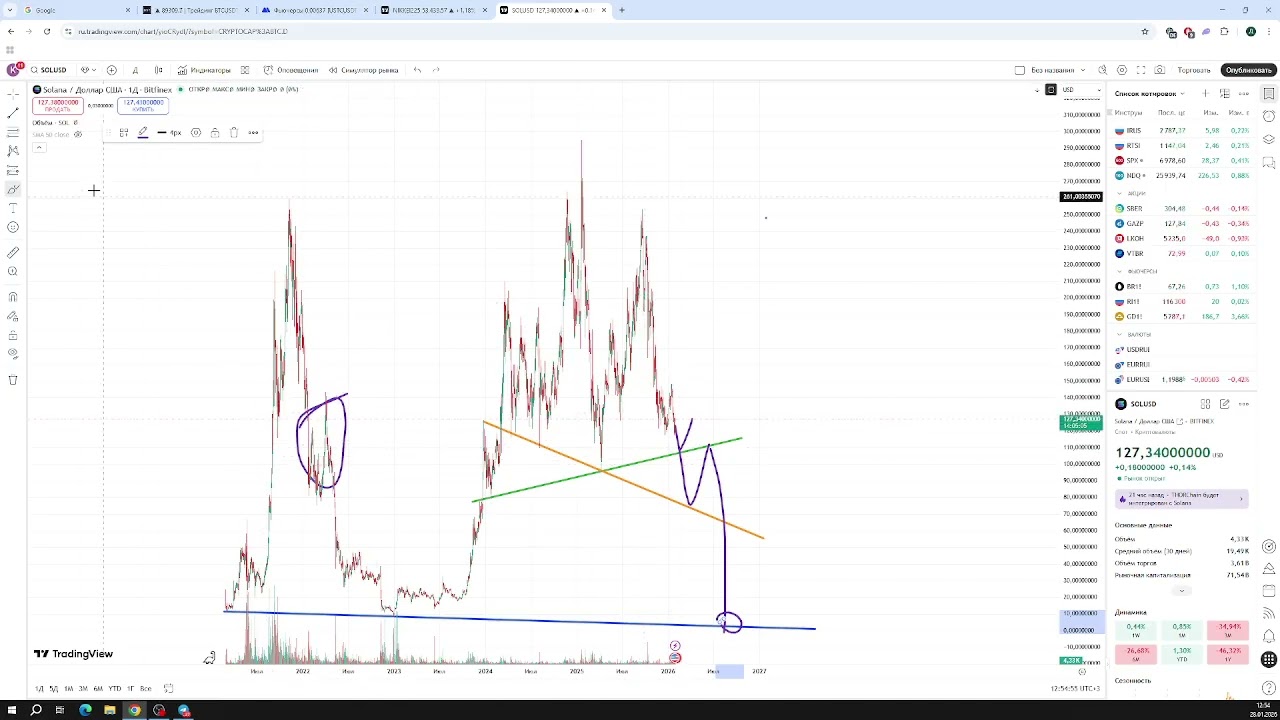Image resolution: width=1280 pixels, height=720 pixels.
Task: Select the Все time range tab
Action: click(146, 689)
